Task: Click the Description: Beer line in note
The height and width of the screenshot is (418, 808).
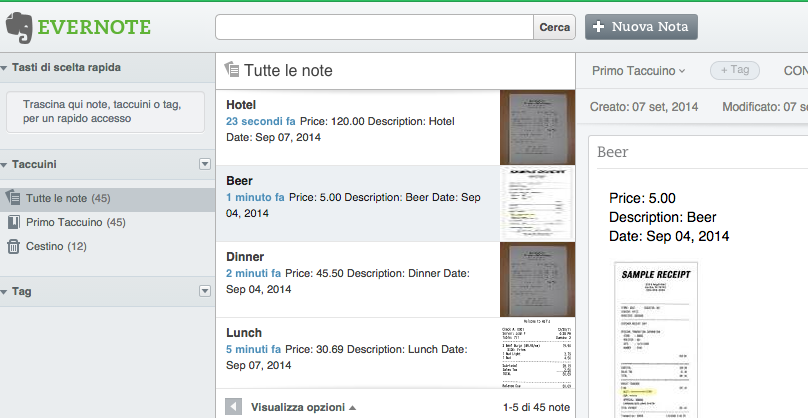Action: point(663,217)
